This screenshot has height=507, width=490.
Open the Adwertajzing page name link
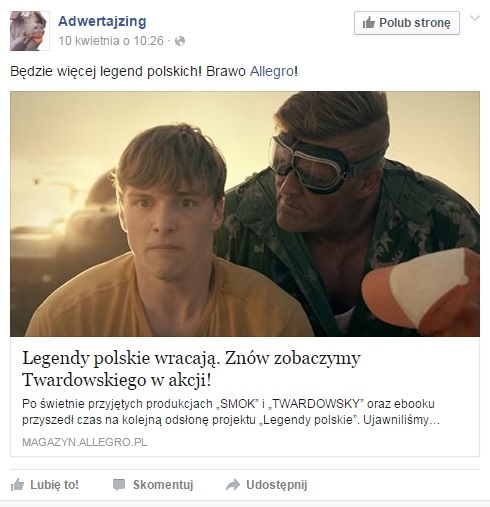[x=102, y=21]
